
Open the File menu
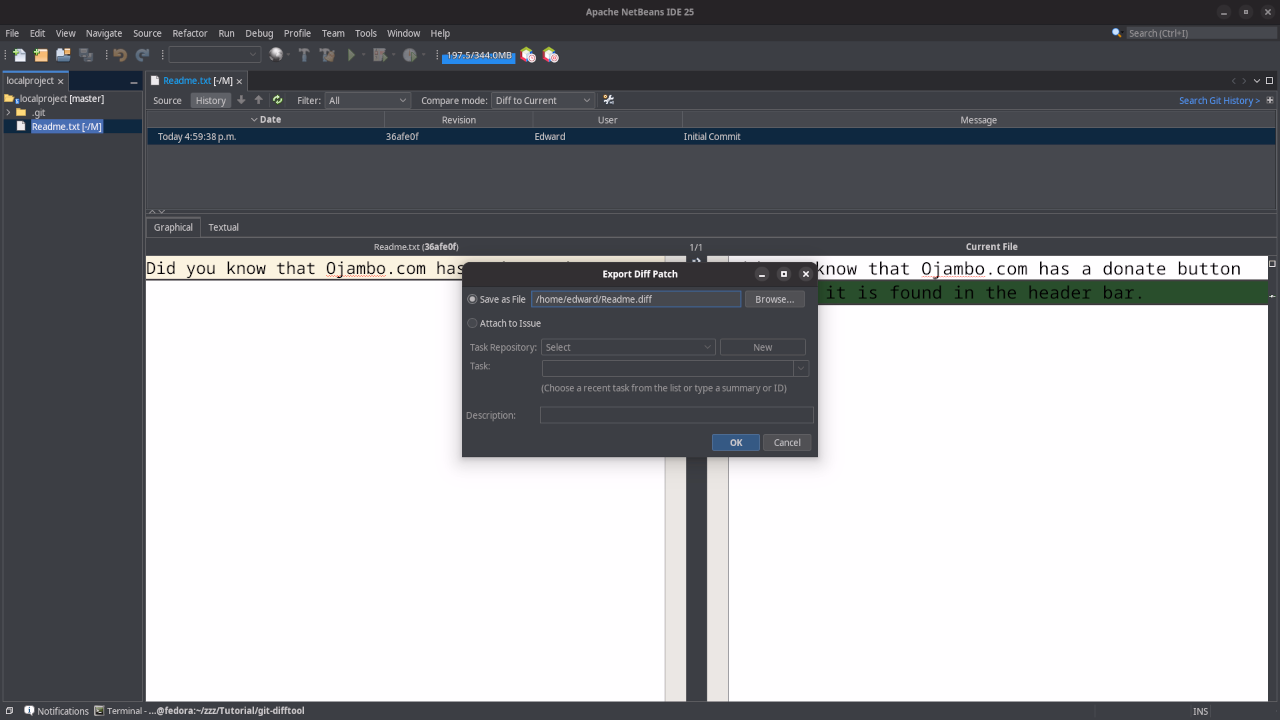click(x=12, y=33)
